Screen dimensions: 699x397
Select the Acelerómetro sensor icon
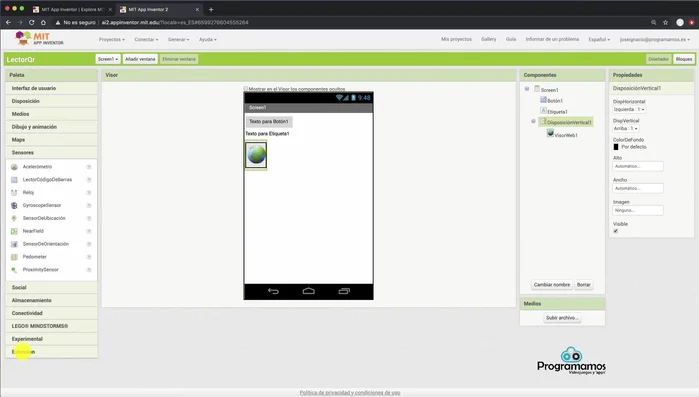pos(14,167)
